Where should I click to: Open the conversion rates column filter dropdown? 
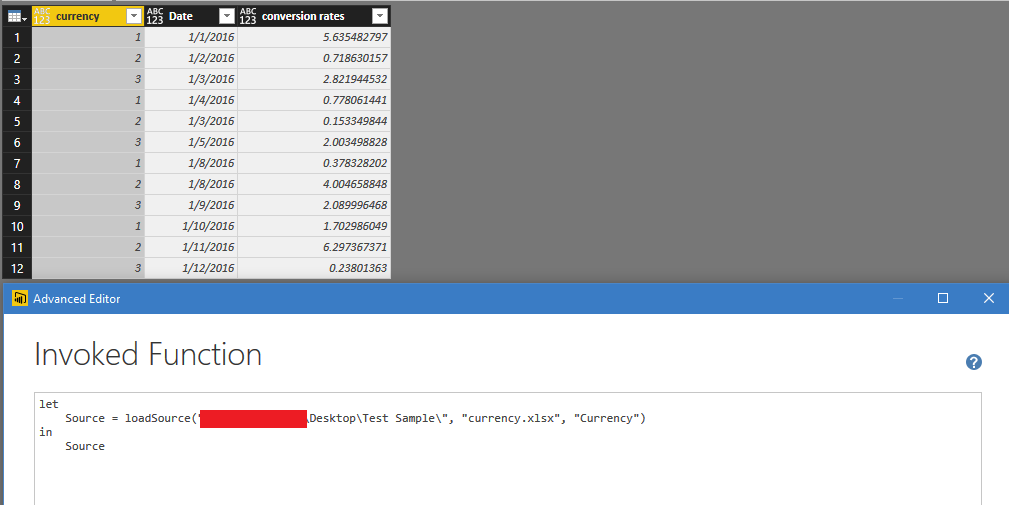(x=380, y=16)
